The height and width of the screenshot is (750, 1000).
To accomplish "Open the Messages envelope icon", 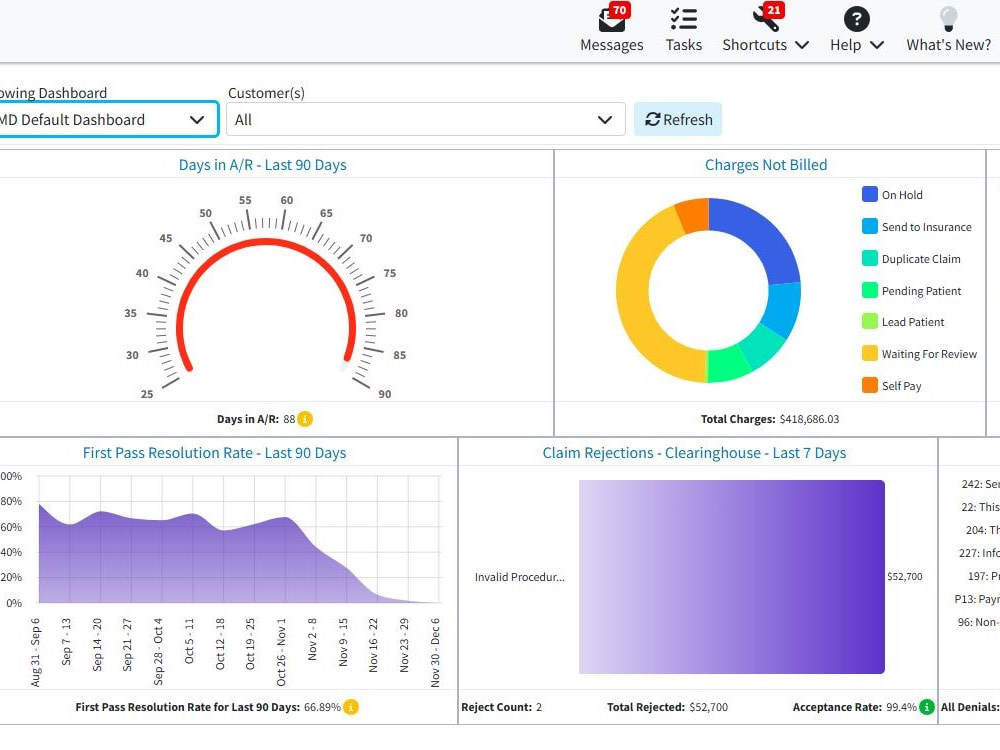I will [x=611, y=20].
